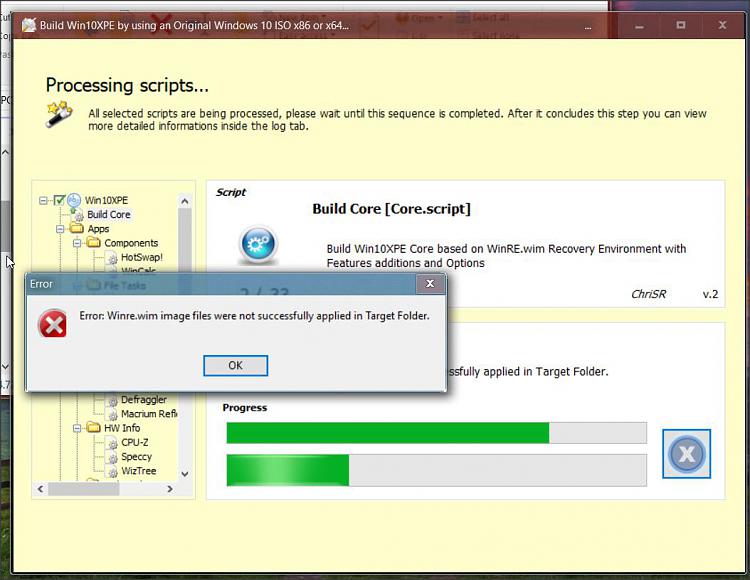Image resolution: width=750 pixels, height=580 pixels.
Task: Select the Components folder in tree
Action: 131,243
